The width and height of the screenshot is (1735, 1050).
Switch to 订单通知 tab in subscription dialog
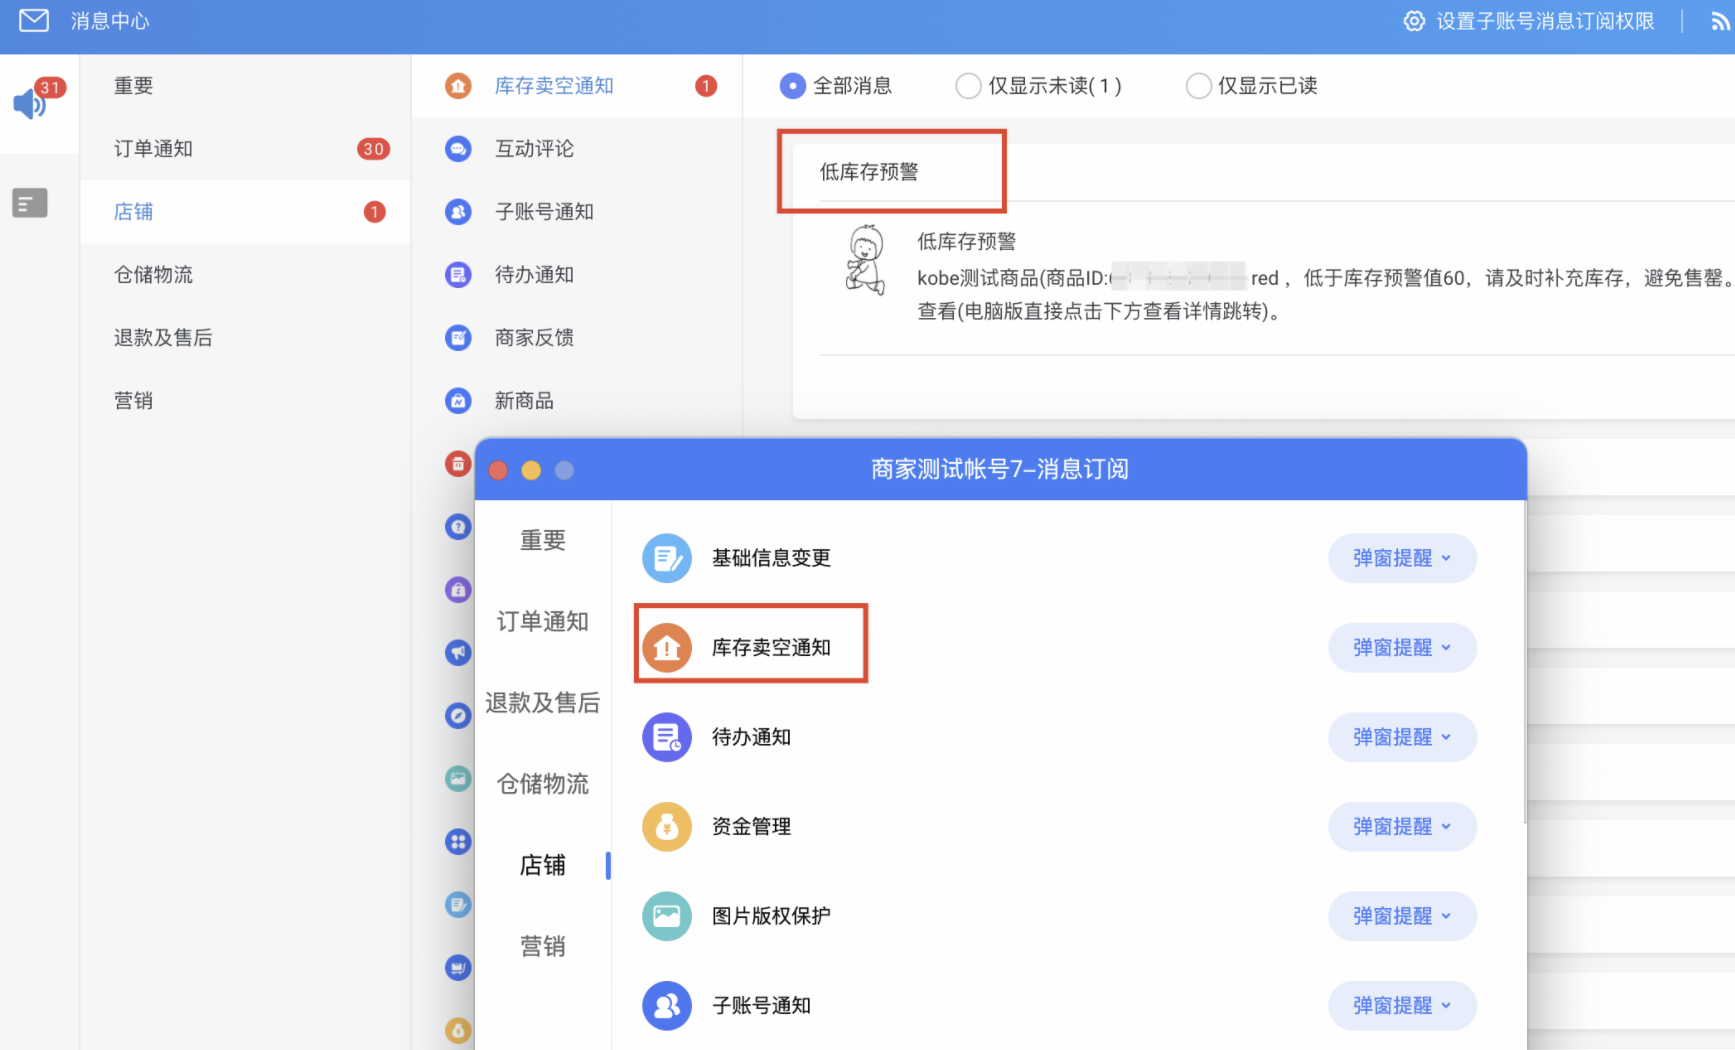pos(543,622)
